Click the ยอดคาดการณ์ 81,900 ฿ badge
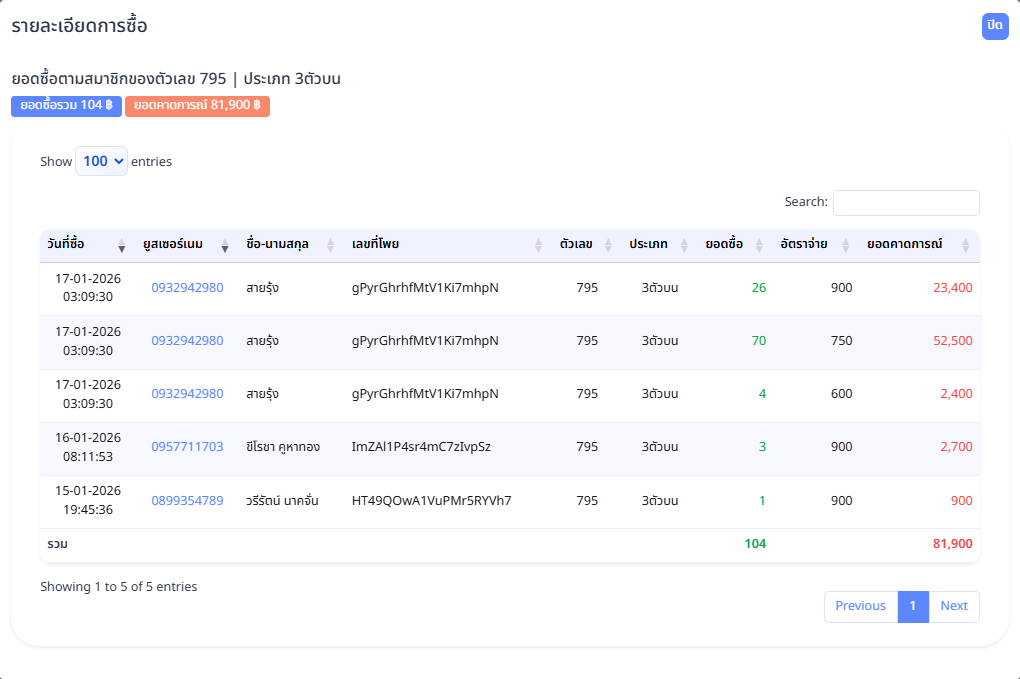The width and height of the screenshot is (1020, 679). pyautogui.click(x=197, y=106)
